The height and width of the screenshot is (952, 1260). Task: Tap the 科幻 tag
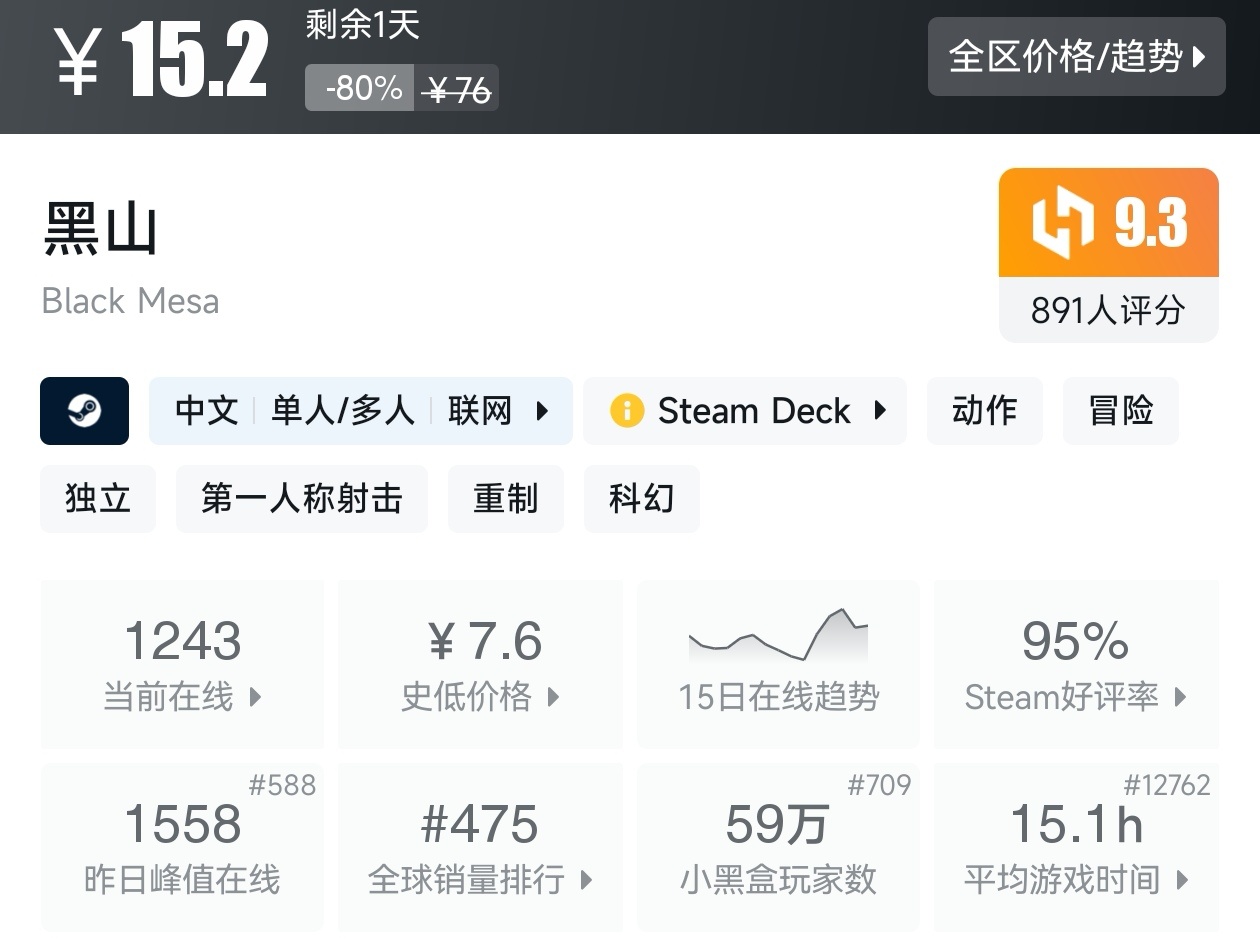(x=641, y=498)
